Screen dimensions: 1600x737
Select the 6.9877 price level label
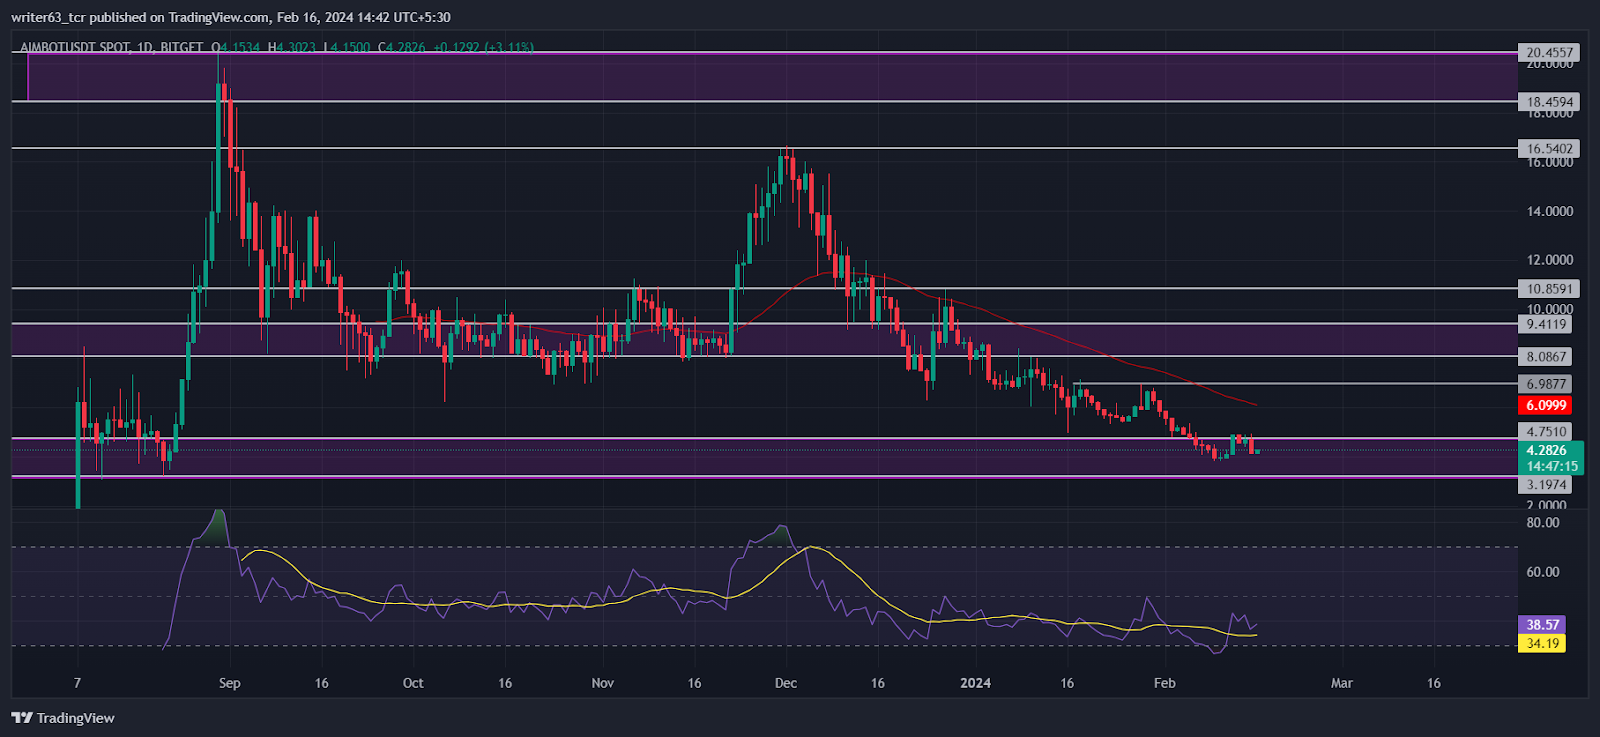tap(1545, 384)
